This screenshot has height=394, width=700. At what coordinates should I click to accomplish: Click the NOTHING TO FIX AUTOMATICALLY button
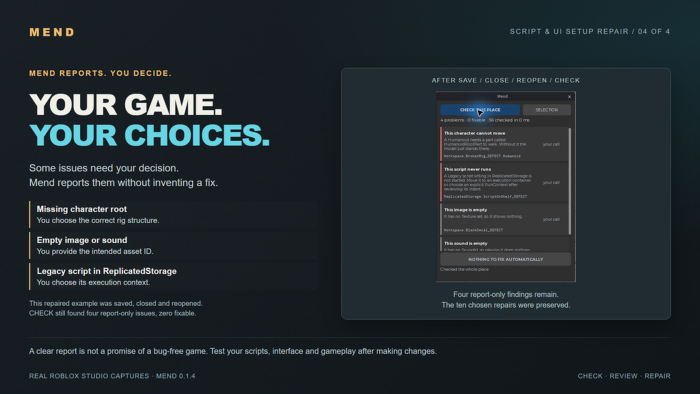pyautogui.click(x=505, y=259)
